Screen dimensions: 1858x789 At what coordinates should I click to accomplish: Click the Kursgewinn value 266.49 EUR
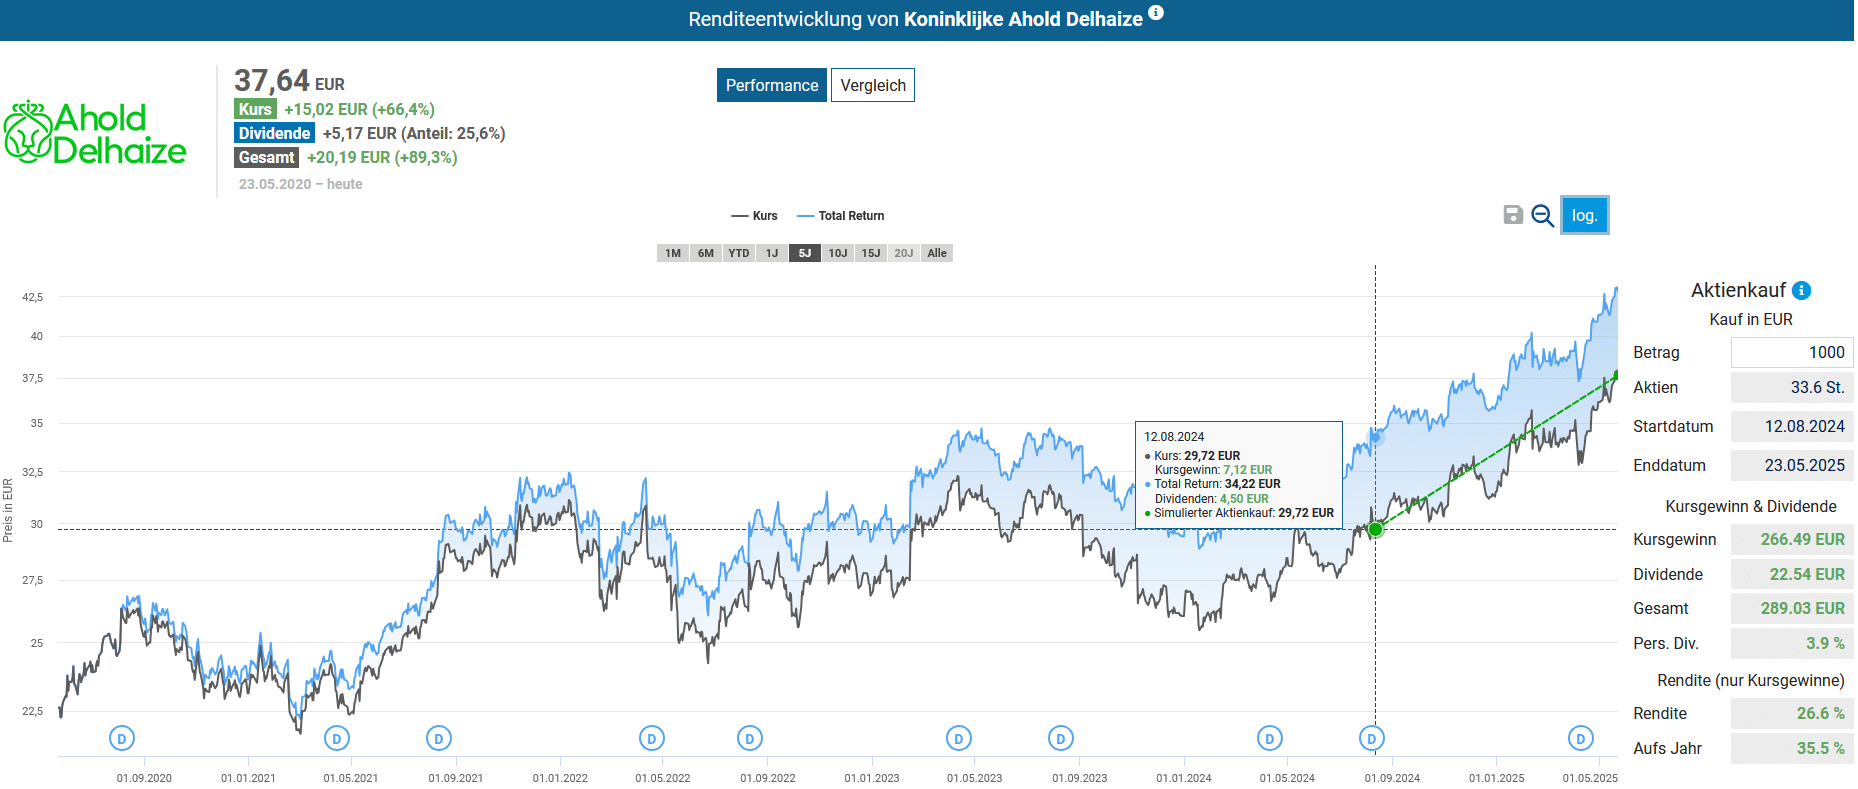(x=1792, y=539)
